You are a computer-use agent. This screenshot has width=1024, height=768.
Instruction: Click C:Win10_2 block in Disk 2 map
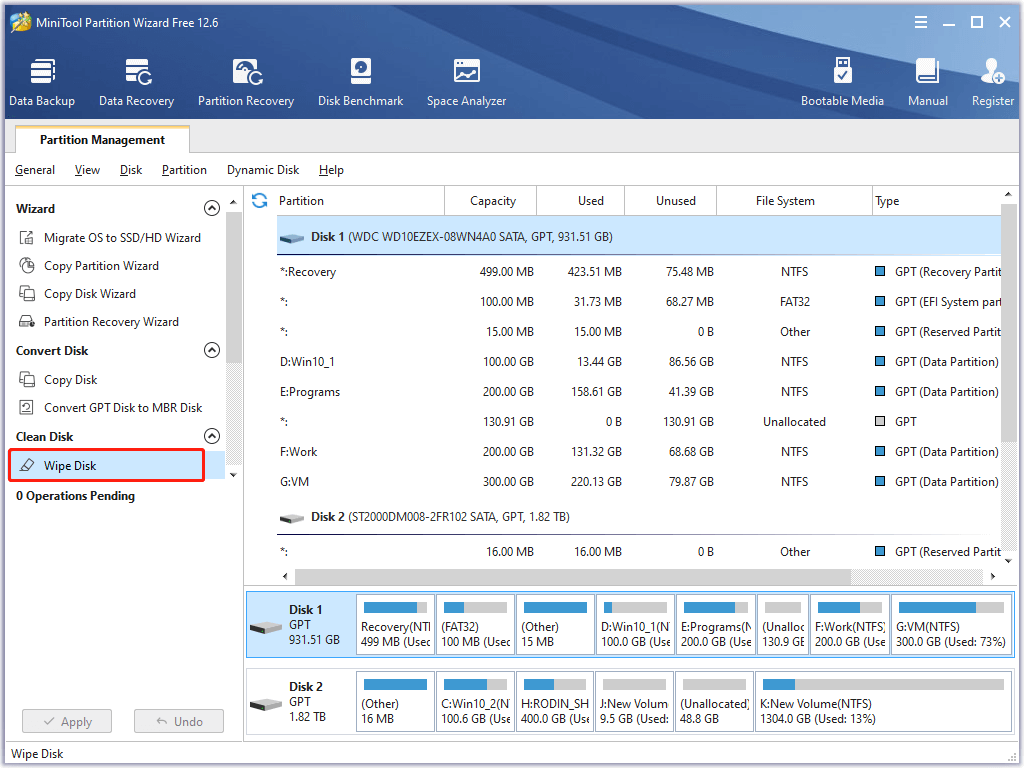point(475,702)
